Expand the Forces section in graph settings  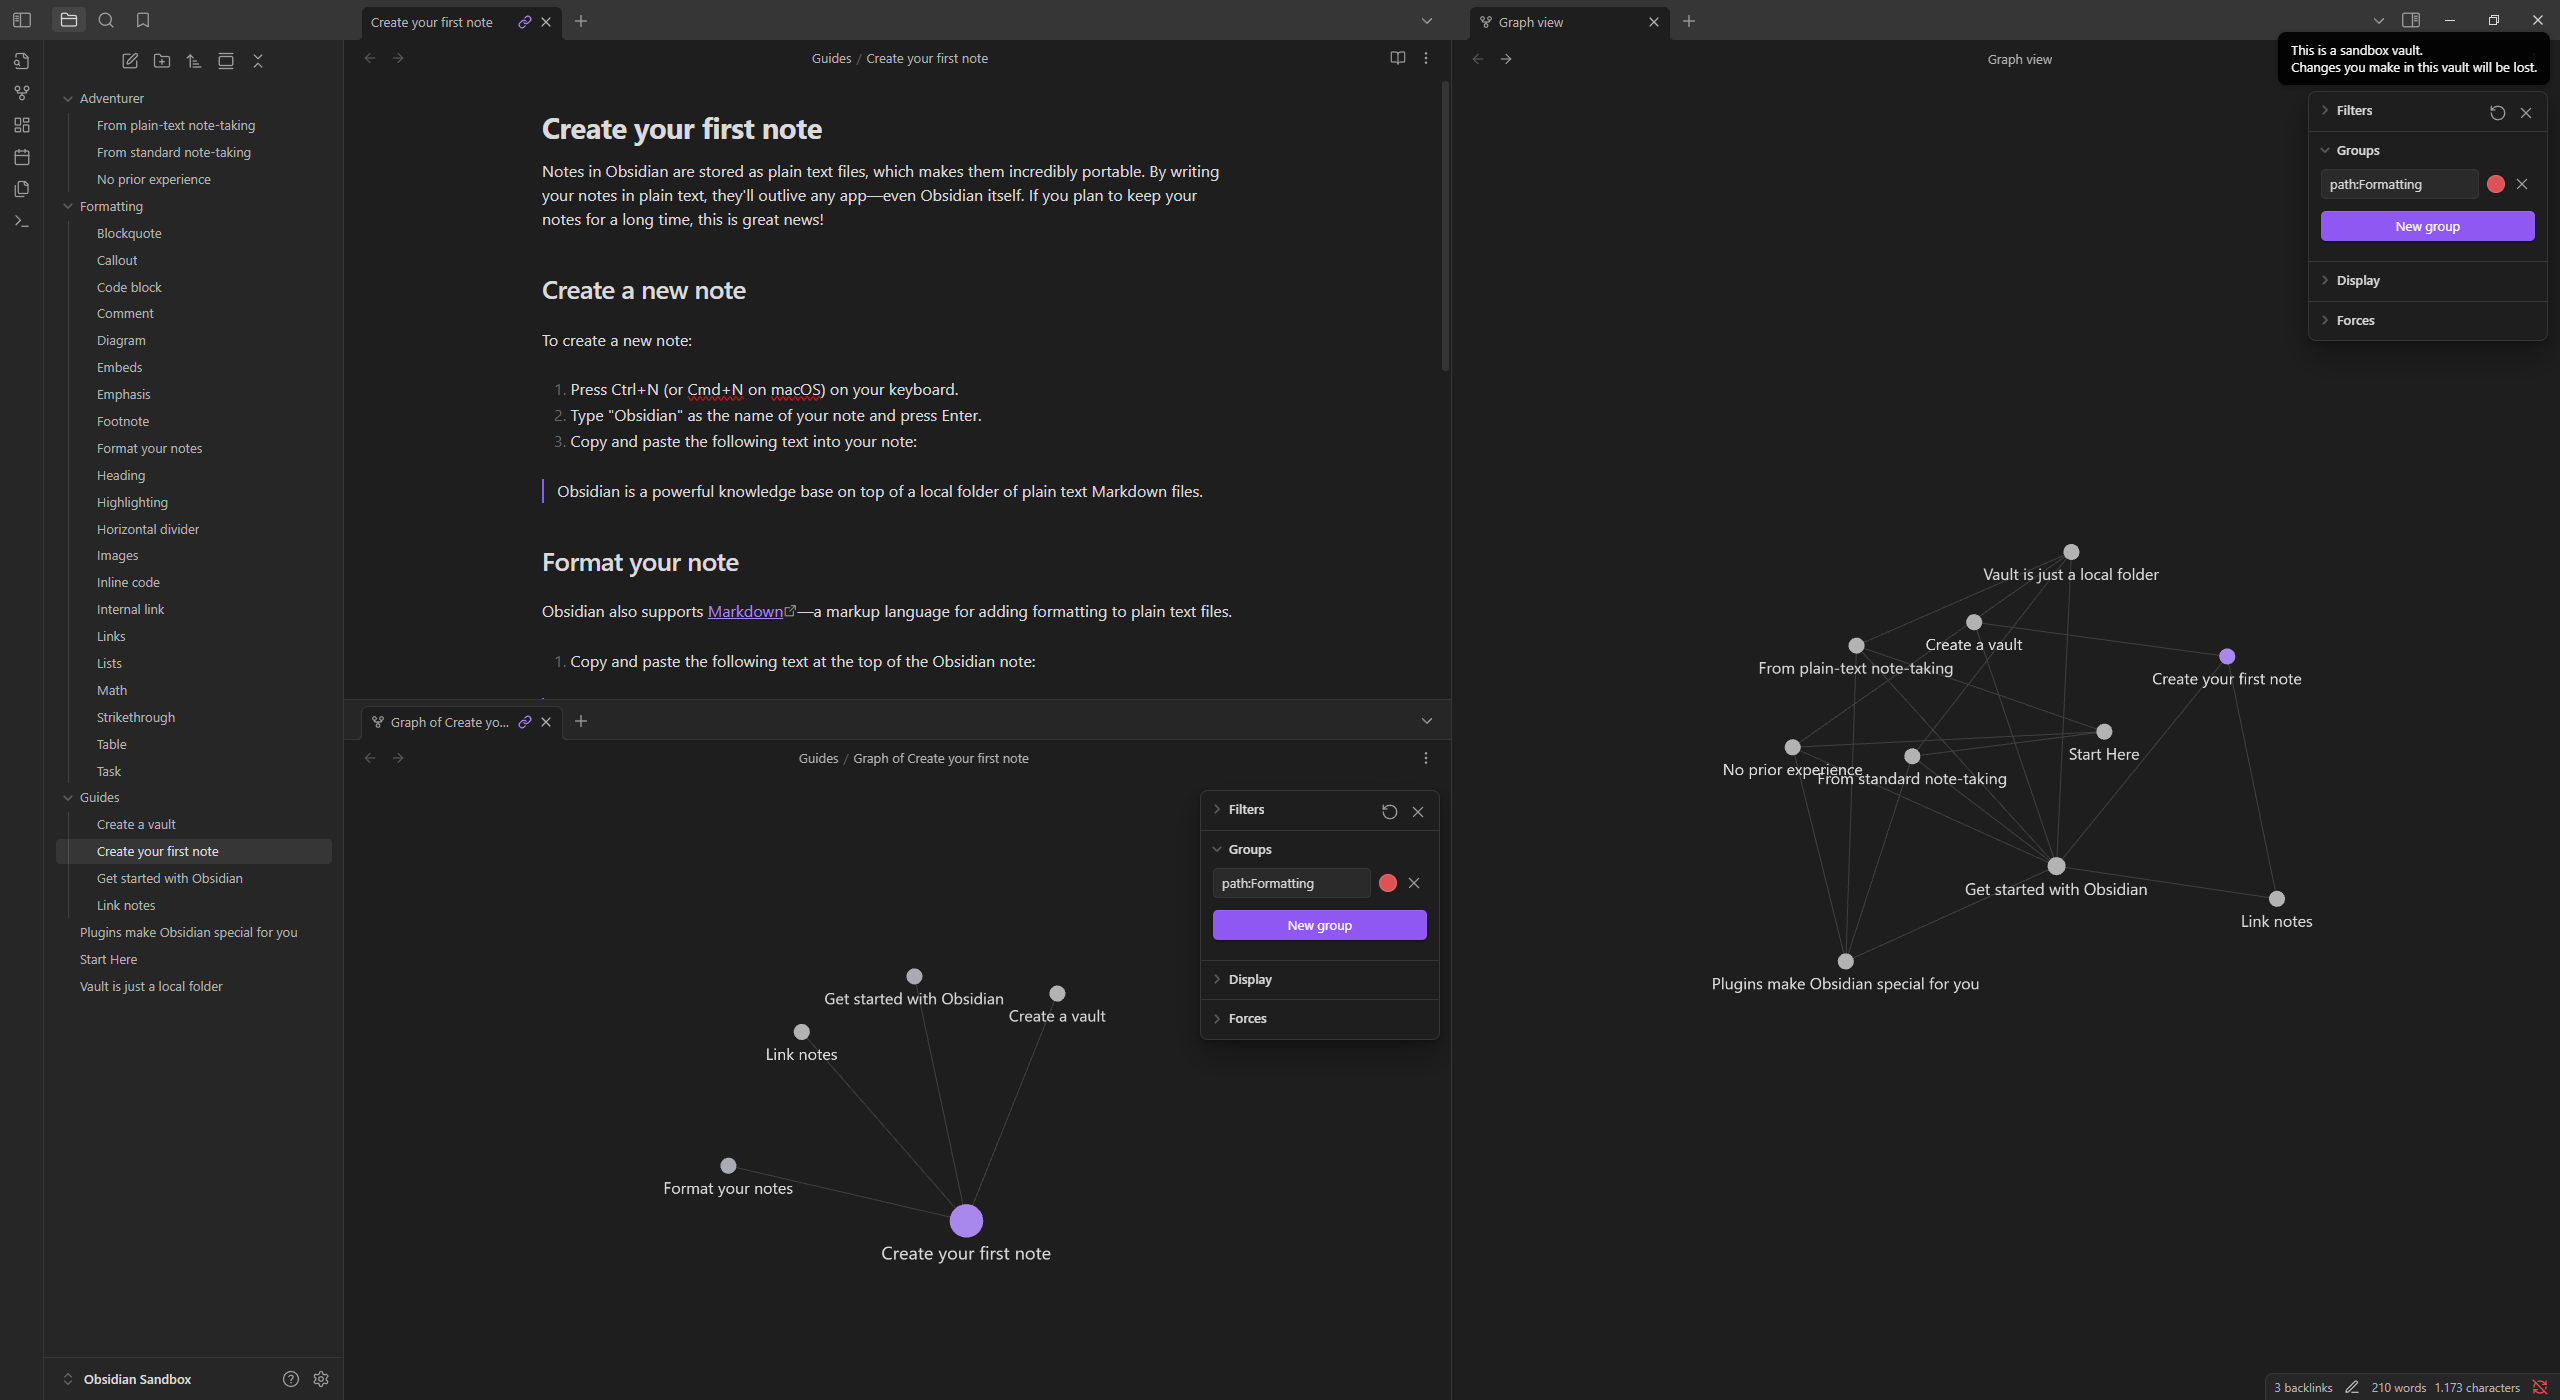pyautogui.click(x=2357, y=320)
